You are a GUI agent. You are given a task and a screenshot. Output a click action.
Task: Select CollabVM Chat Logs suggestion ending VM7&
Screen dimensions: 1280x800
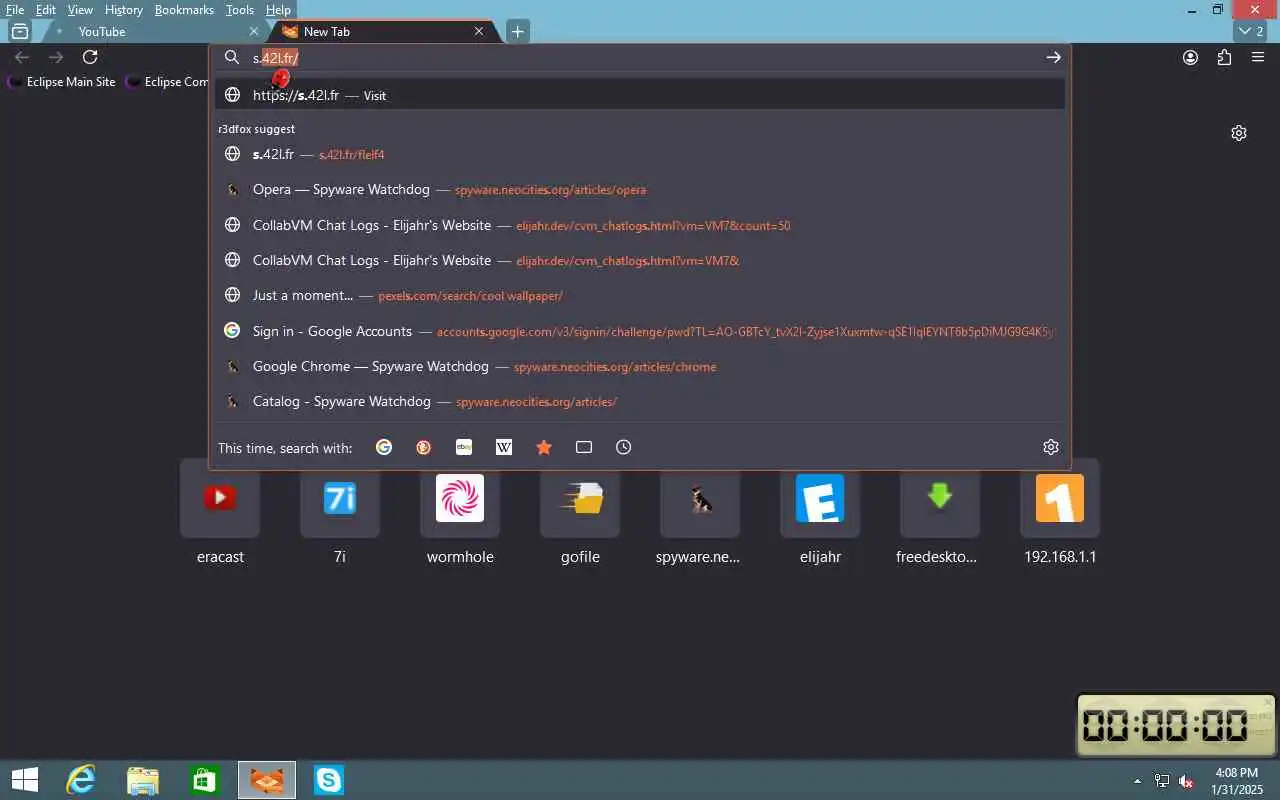(x=640, y=260)
